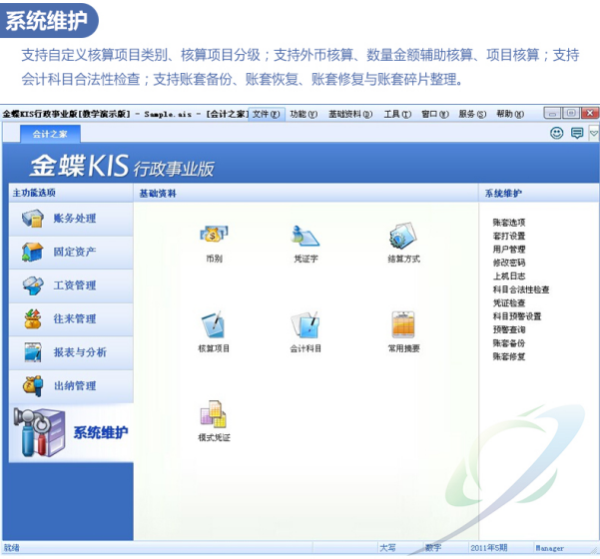600x559 pixels.
Task: Expand the dropdown arrow beside message icon
Action: (593, 134)
